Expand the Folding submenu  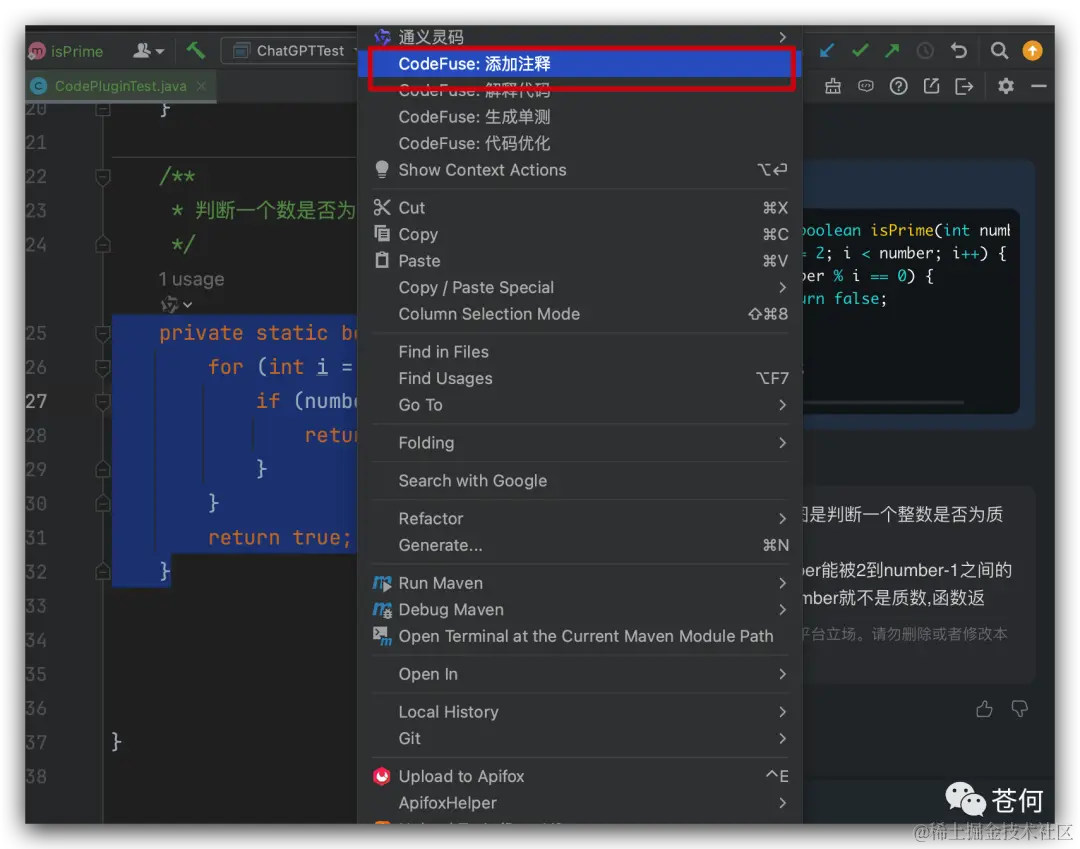pos(579,443)
